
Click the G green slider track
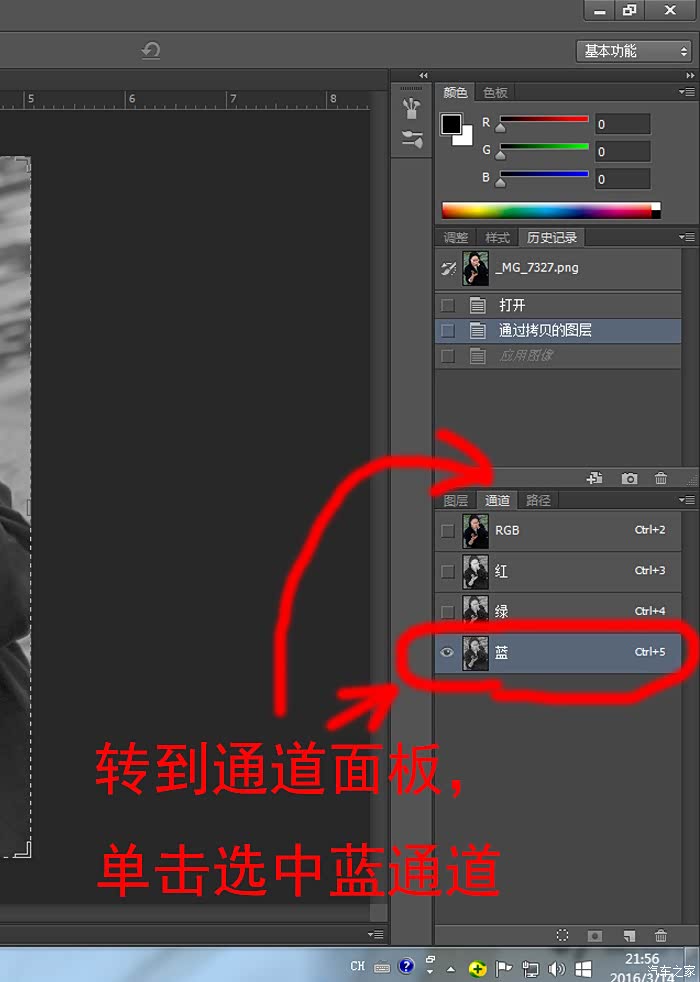tap(544, 146)
